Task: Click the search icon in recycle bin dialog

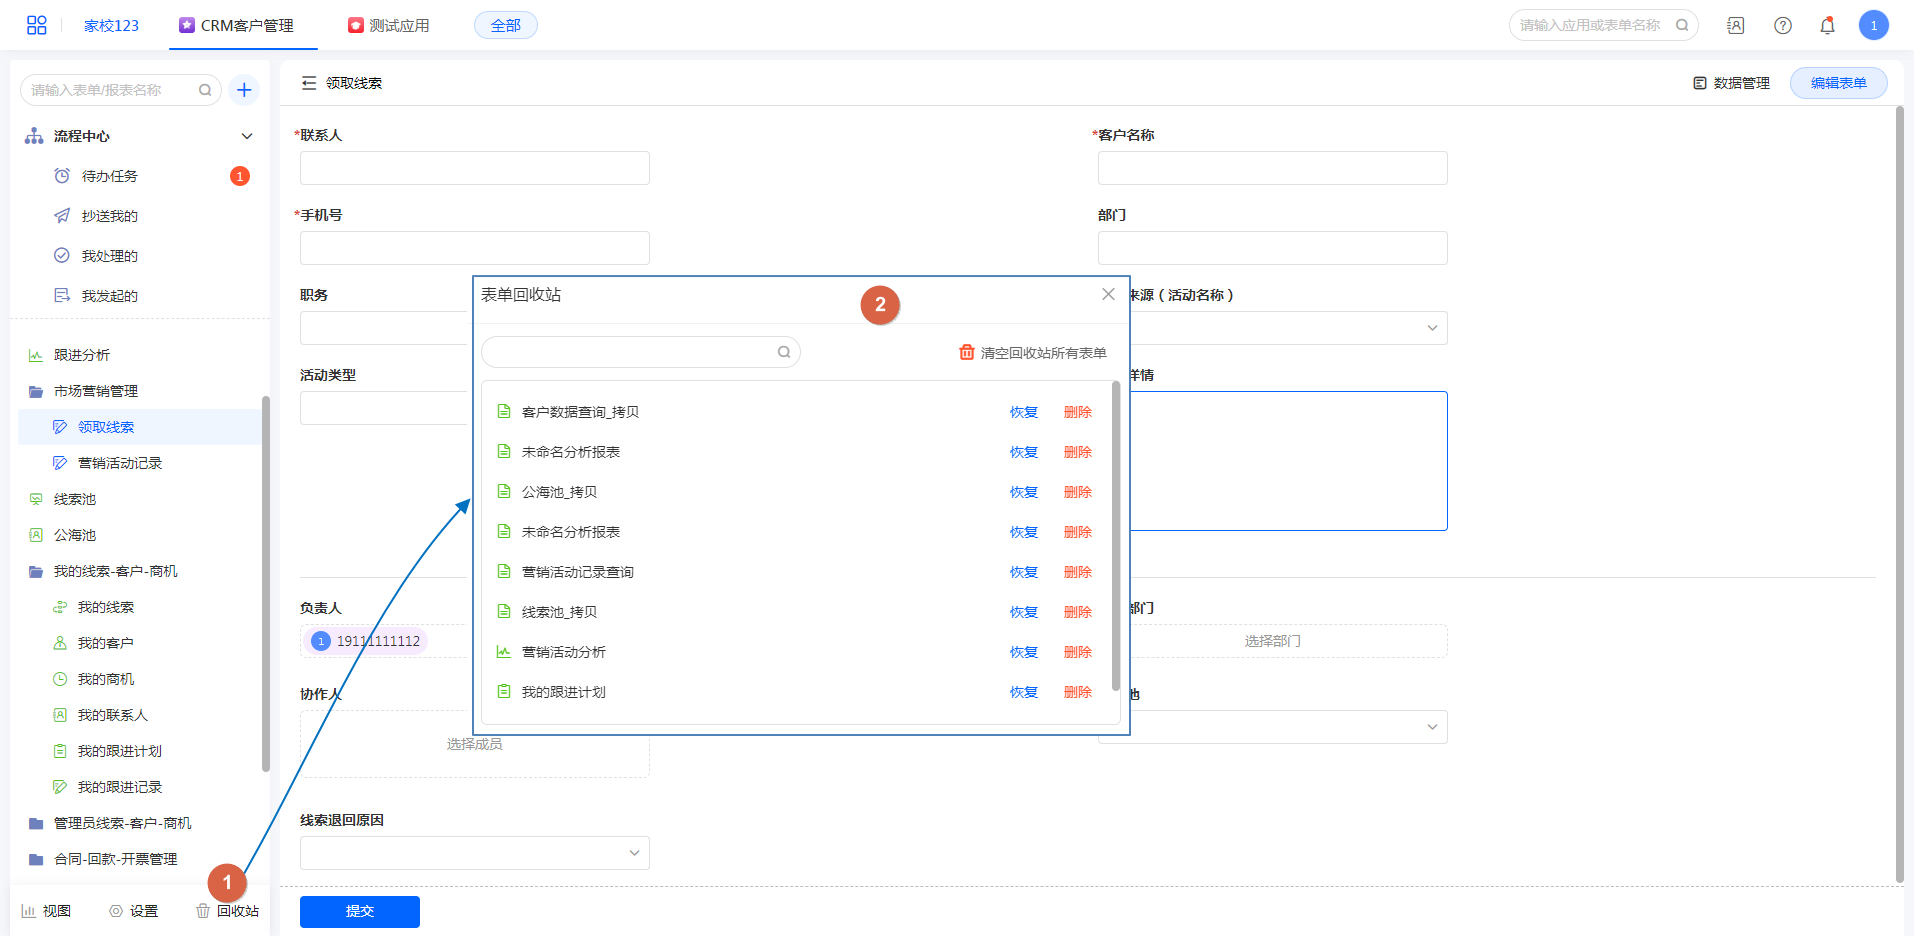Action: (x=784, y=352)
